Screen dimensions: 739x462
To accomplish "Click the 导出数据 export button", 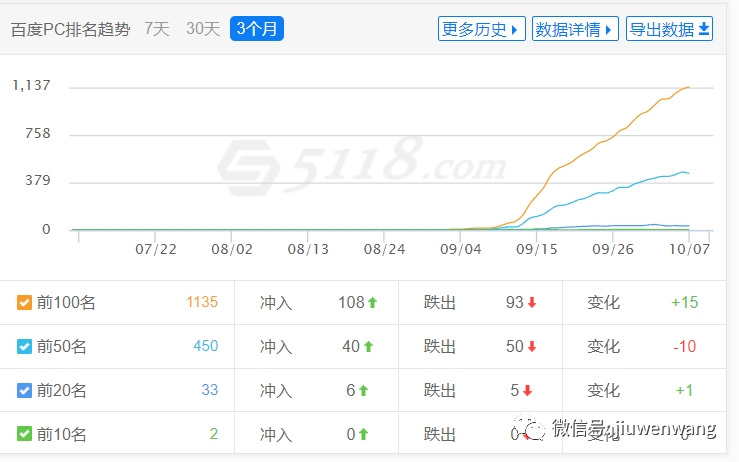I will click(x=669, y=29).
